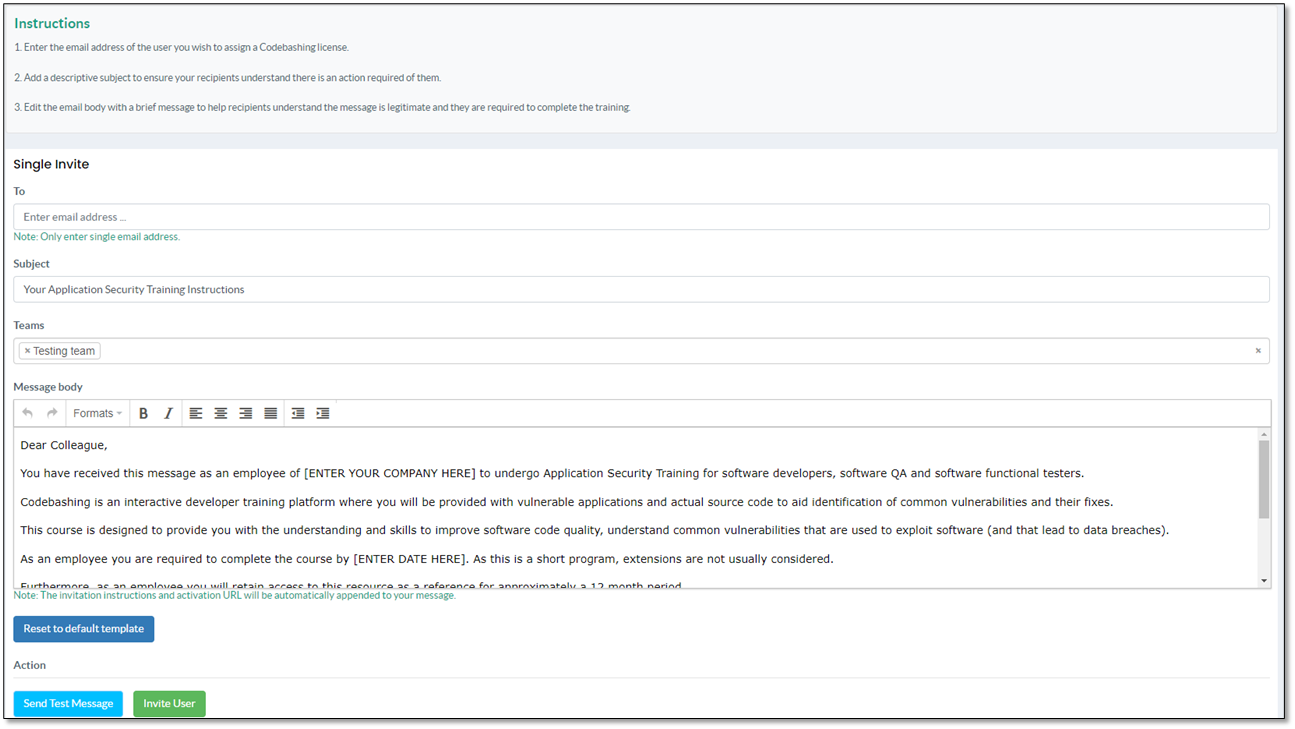The image size is (1295, 729).
Task: Click 'This course is designed' paragraph
Action: [x=595, y=530]
